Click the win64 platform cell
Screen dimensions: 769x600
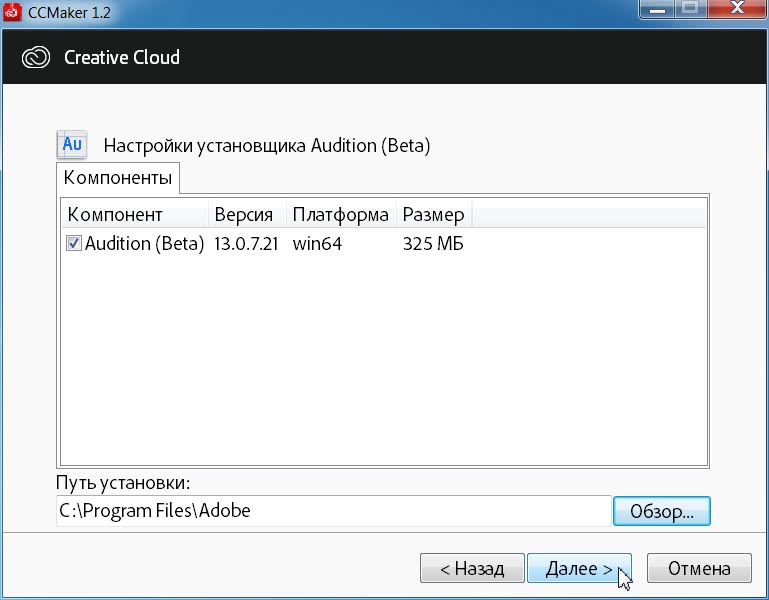pyautogui.click(x=317, y=244)
